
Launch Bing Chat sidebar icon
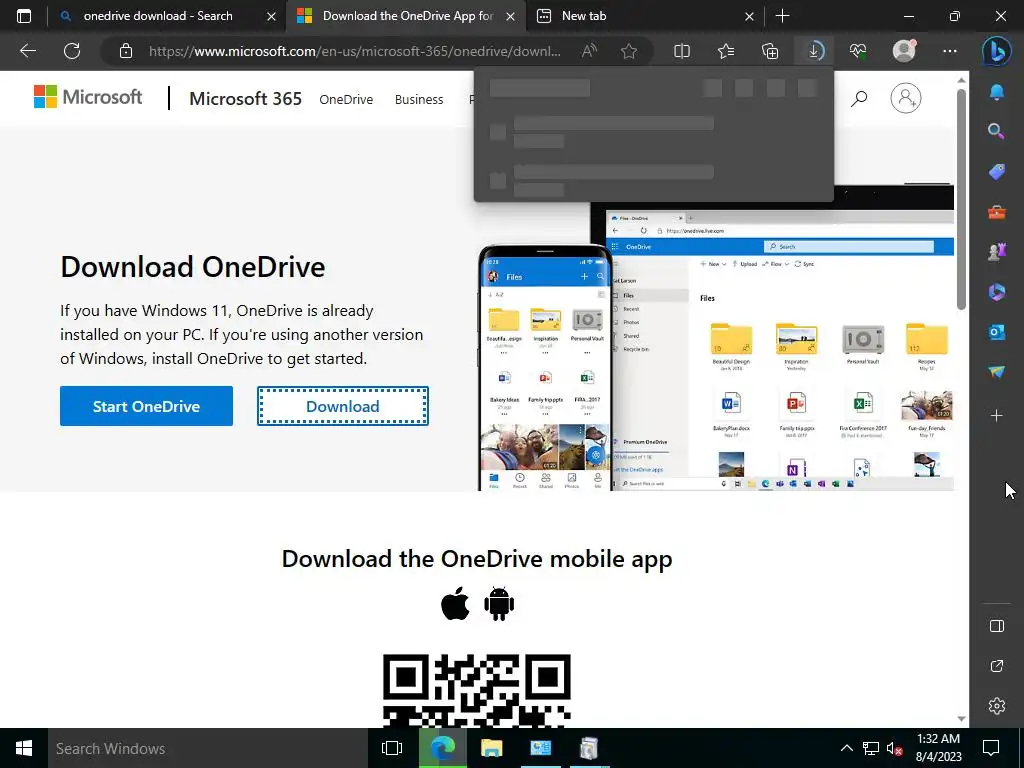click(x=997, y=51)
